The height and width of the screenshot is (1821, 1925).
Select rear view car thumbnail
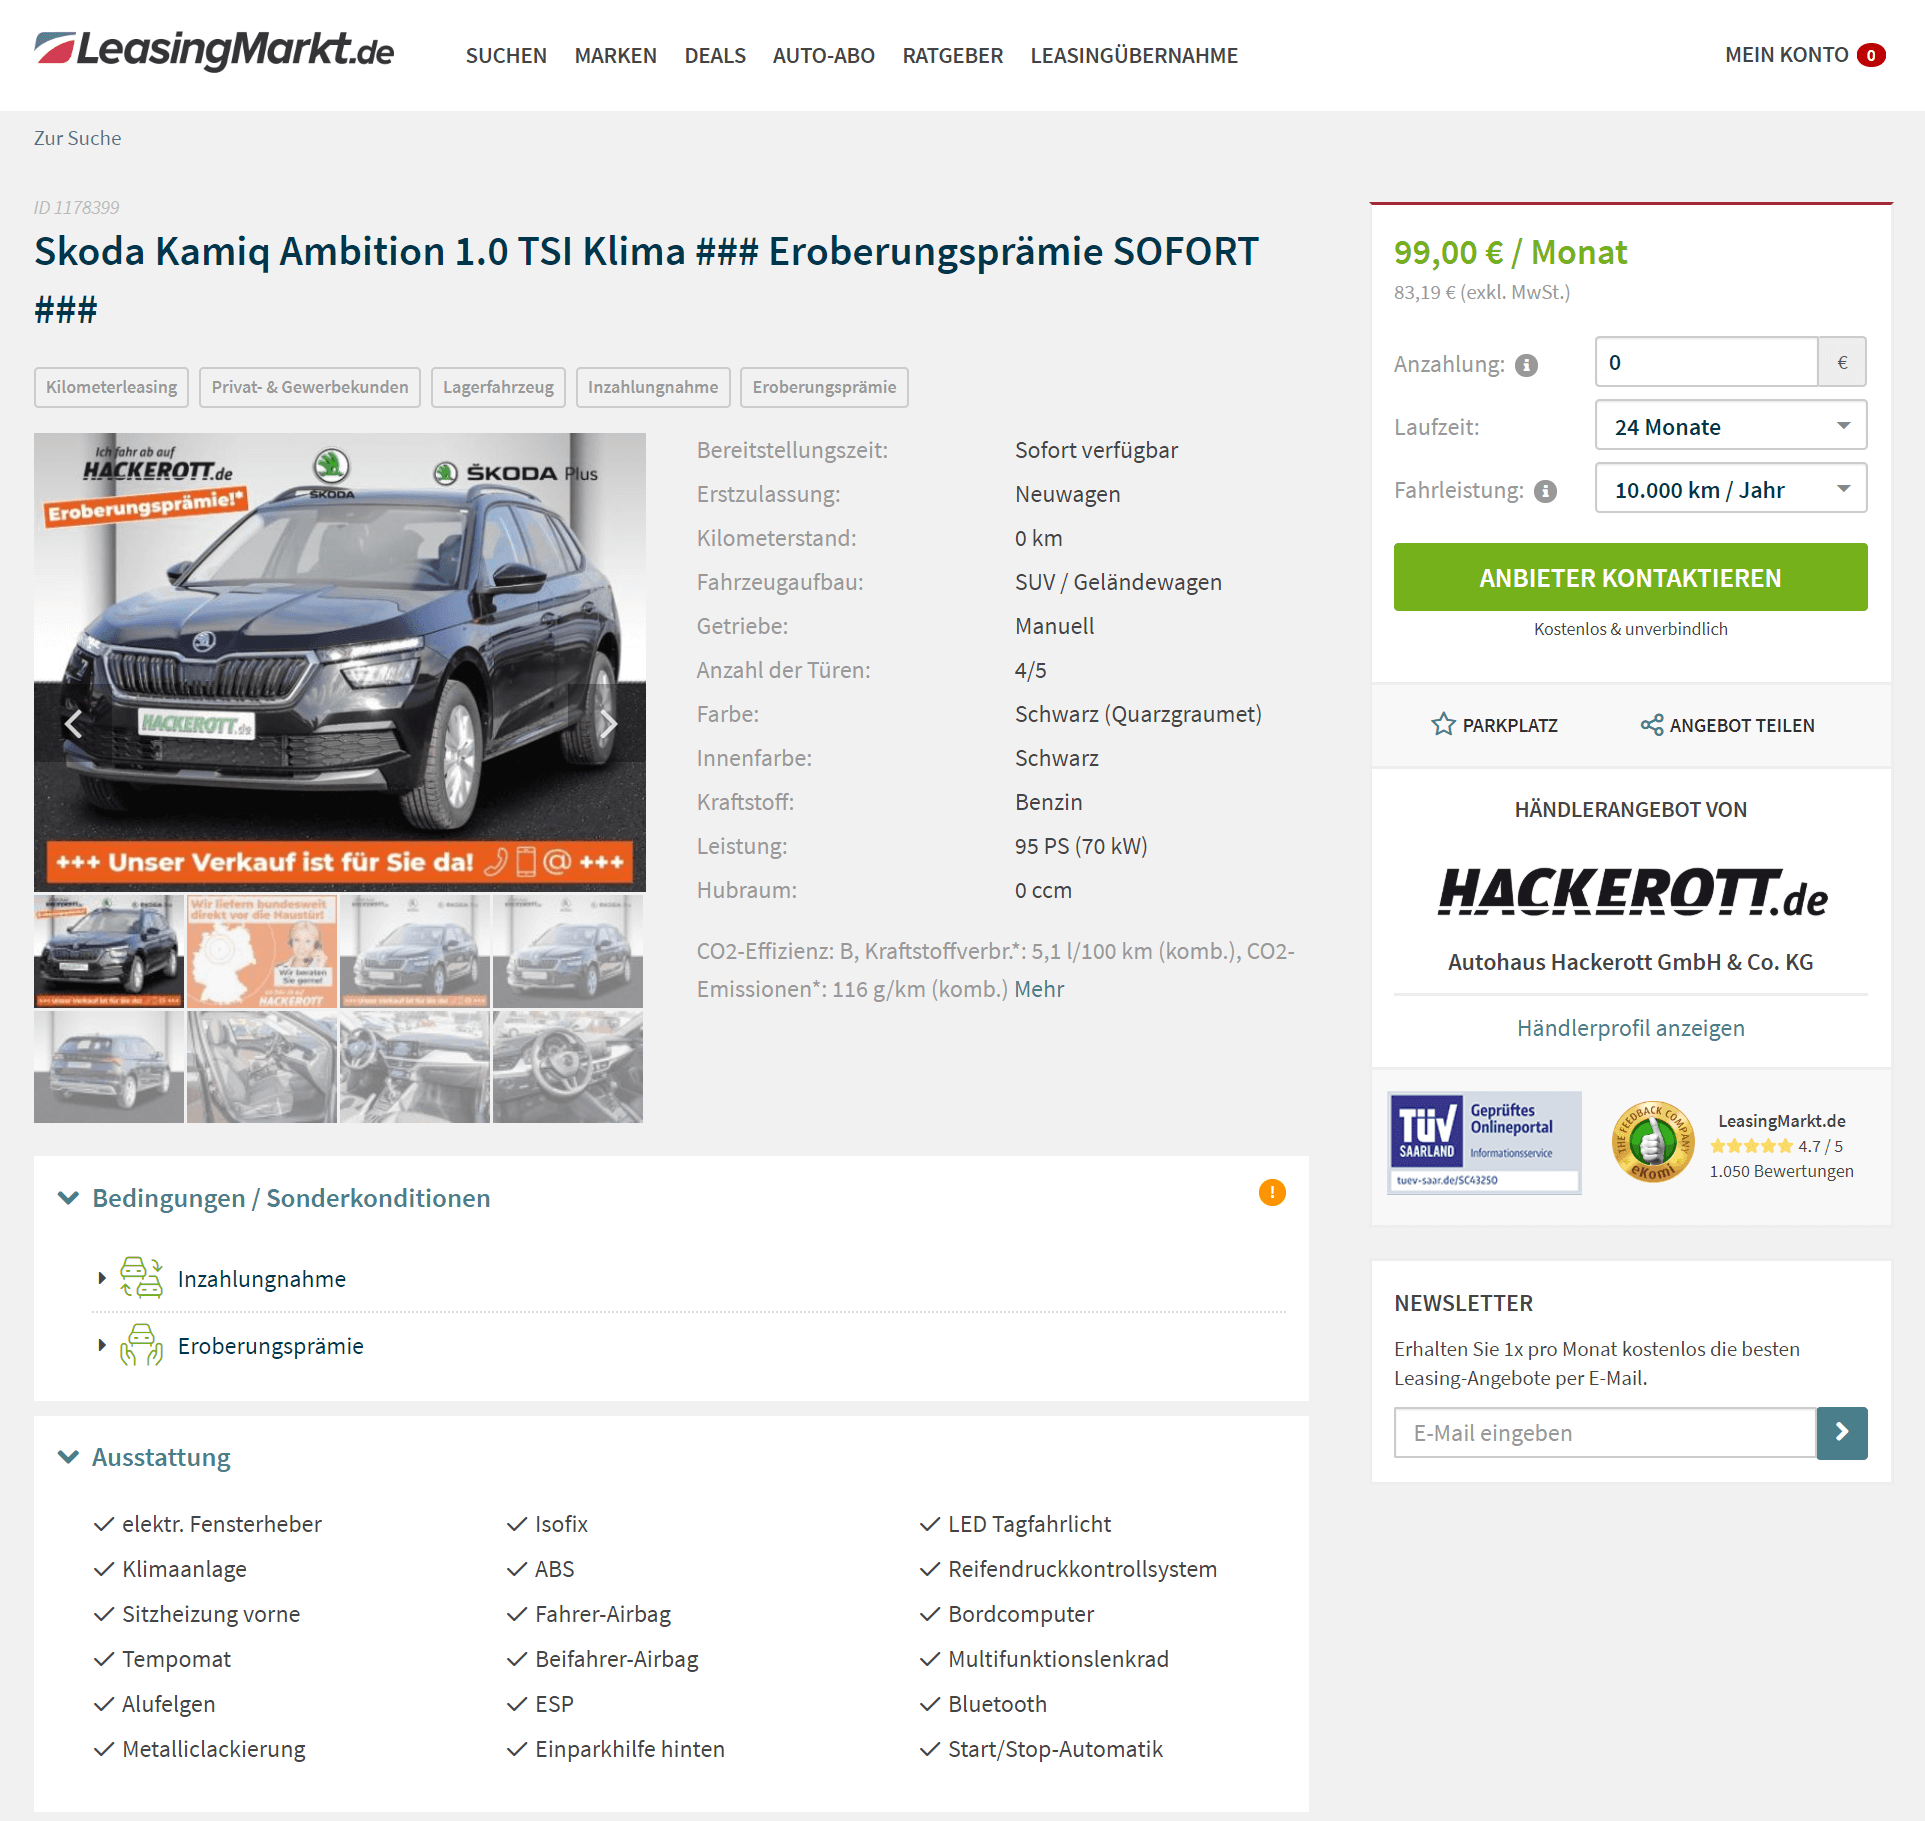click(x=109, y=1067)
